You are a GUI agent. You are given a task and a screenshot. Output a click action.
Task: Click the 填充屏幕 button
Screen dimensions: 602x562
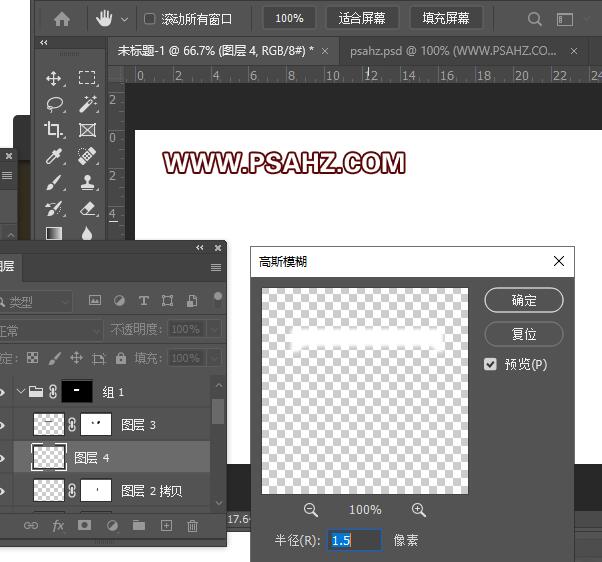click(446, 18)
